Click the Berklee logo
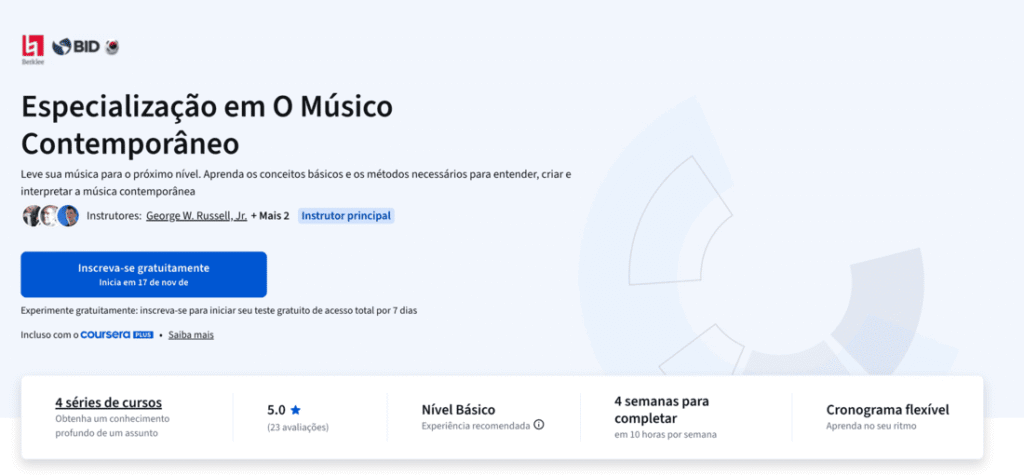Viewport: 1024px width, 476px height. (33, 48)
